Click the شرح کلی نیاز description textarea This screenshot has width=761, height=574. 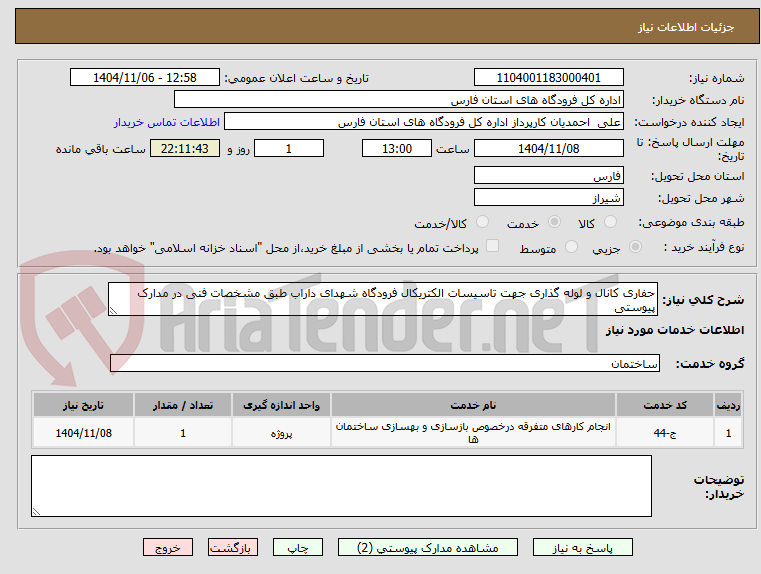(383, 299)
